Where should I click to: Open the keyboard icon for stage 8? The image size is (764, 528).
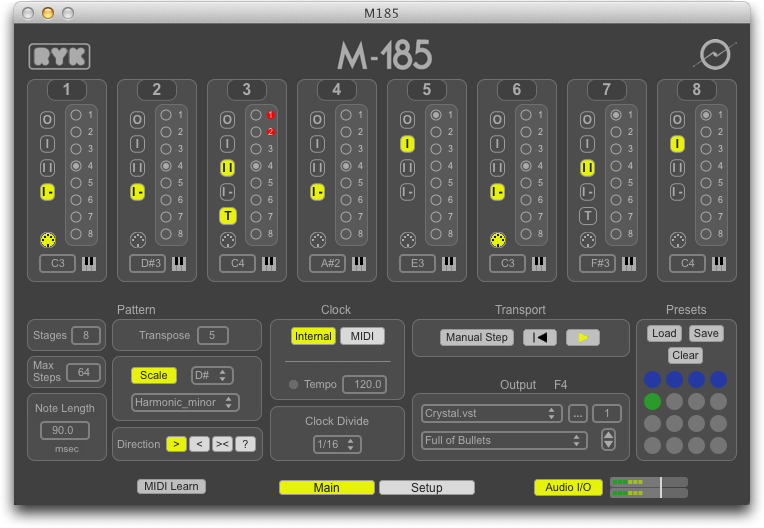pos(719,264)
